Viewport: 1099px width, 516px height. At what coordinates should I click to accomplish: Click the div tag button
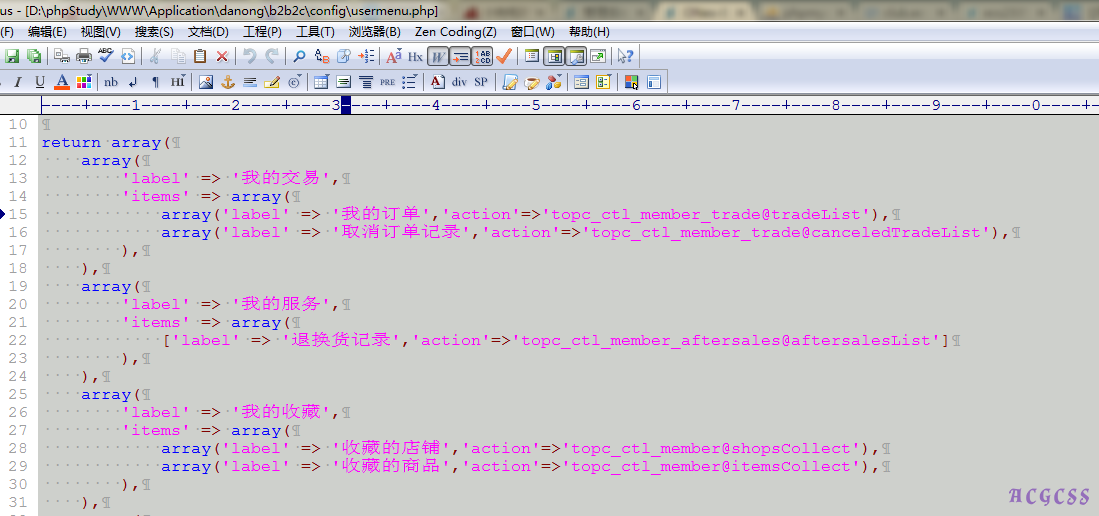459,82
